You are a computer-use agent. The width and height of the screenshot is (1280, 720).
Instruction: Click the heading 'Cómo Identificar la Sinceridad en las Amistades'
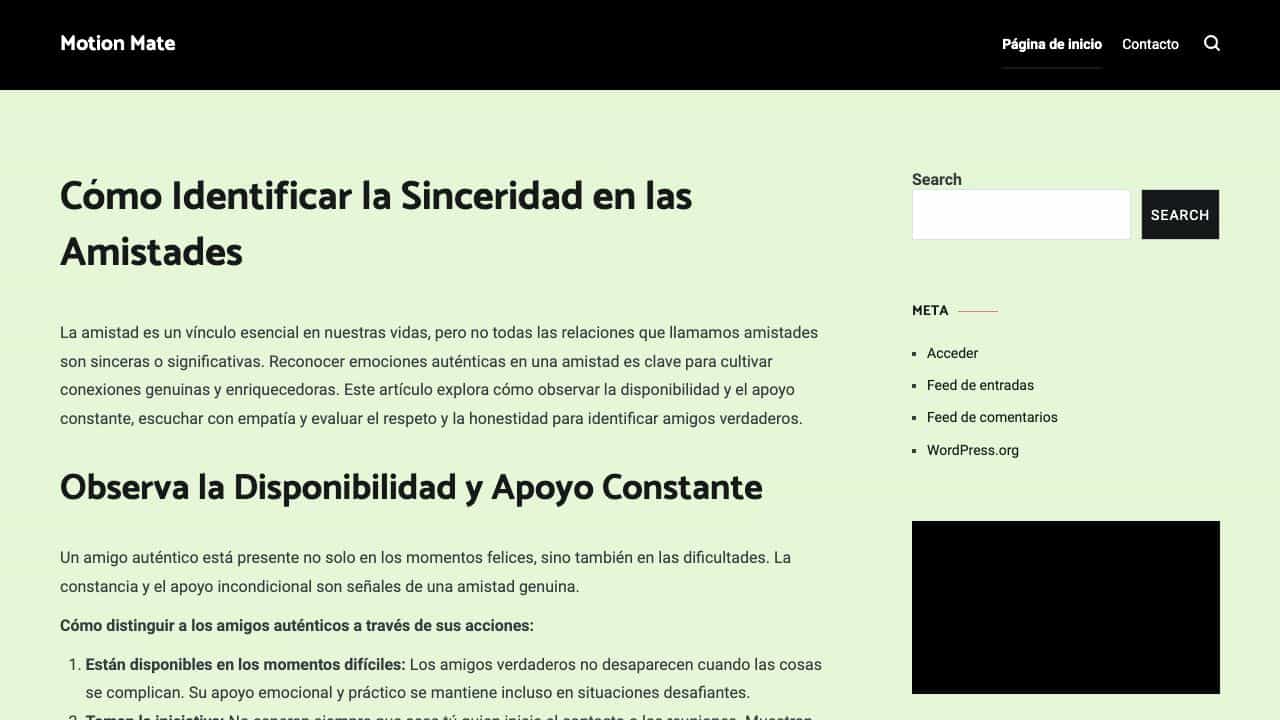click(x=376, y=223)
